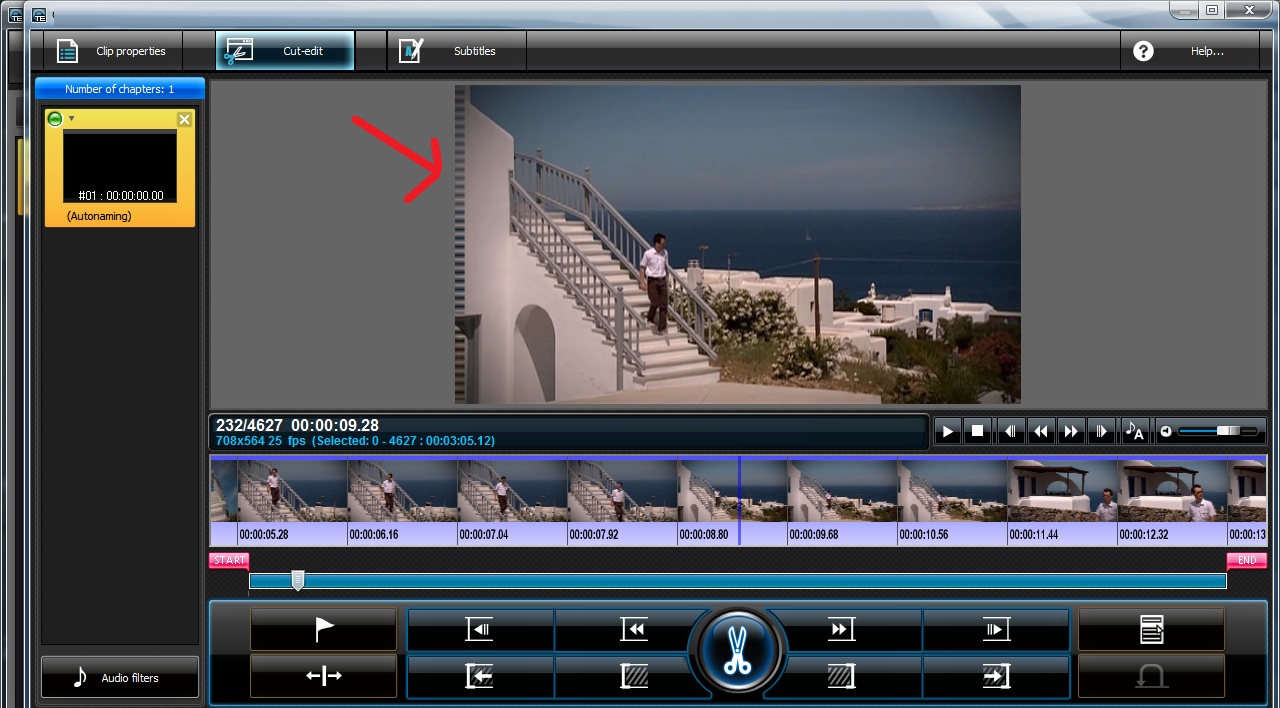Remove chapter #01 with its X button
1280x708 pixels.
[184, 120]
